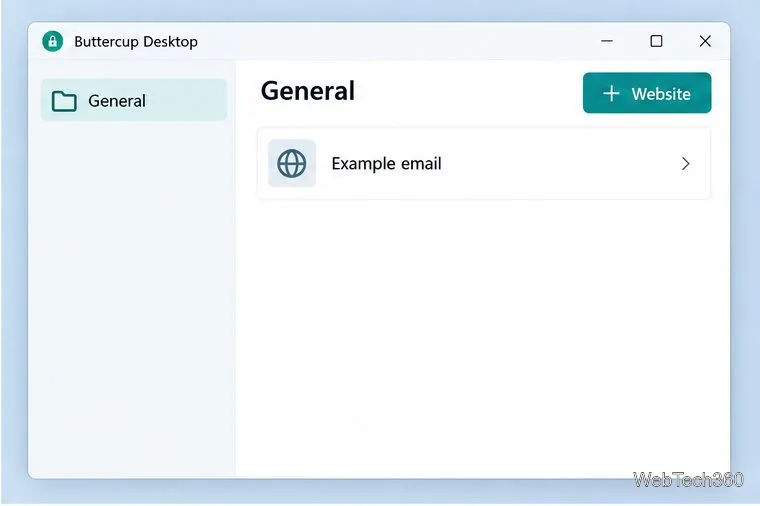
Task: Expand Example email with chevron arrow
Action: [685, 164]
